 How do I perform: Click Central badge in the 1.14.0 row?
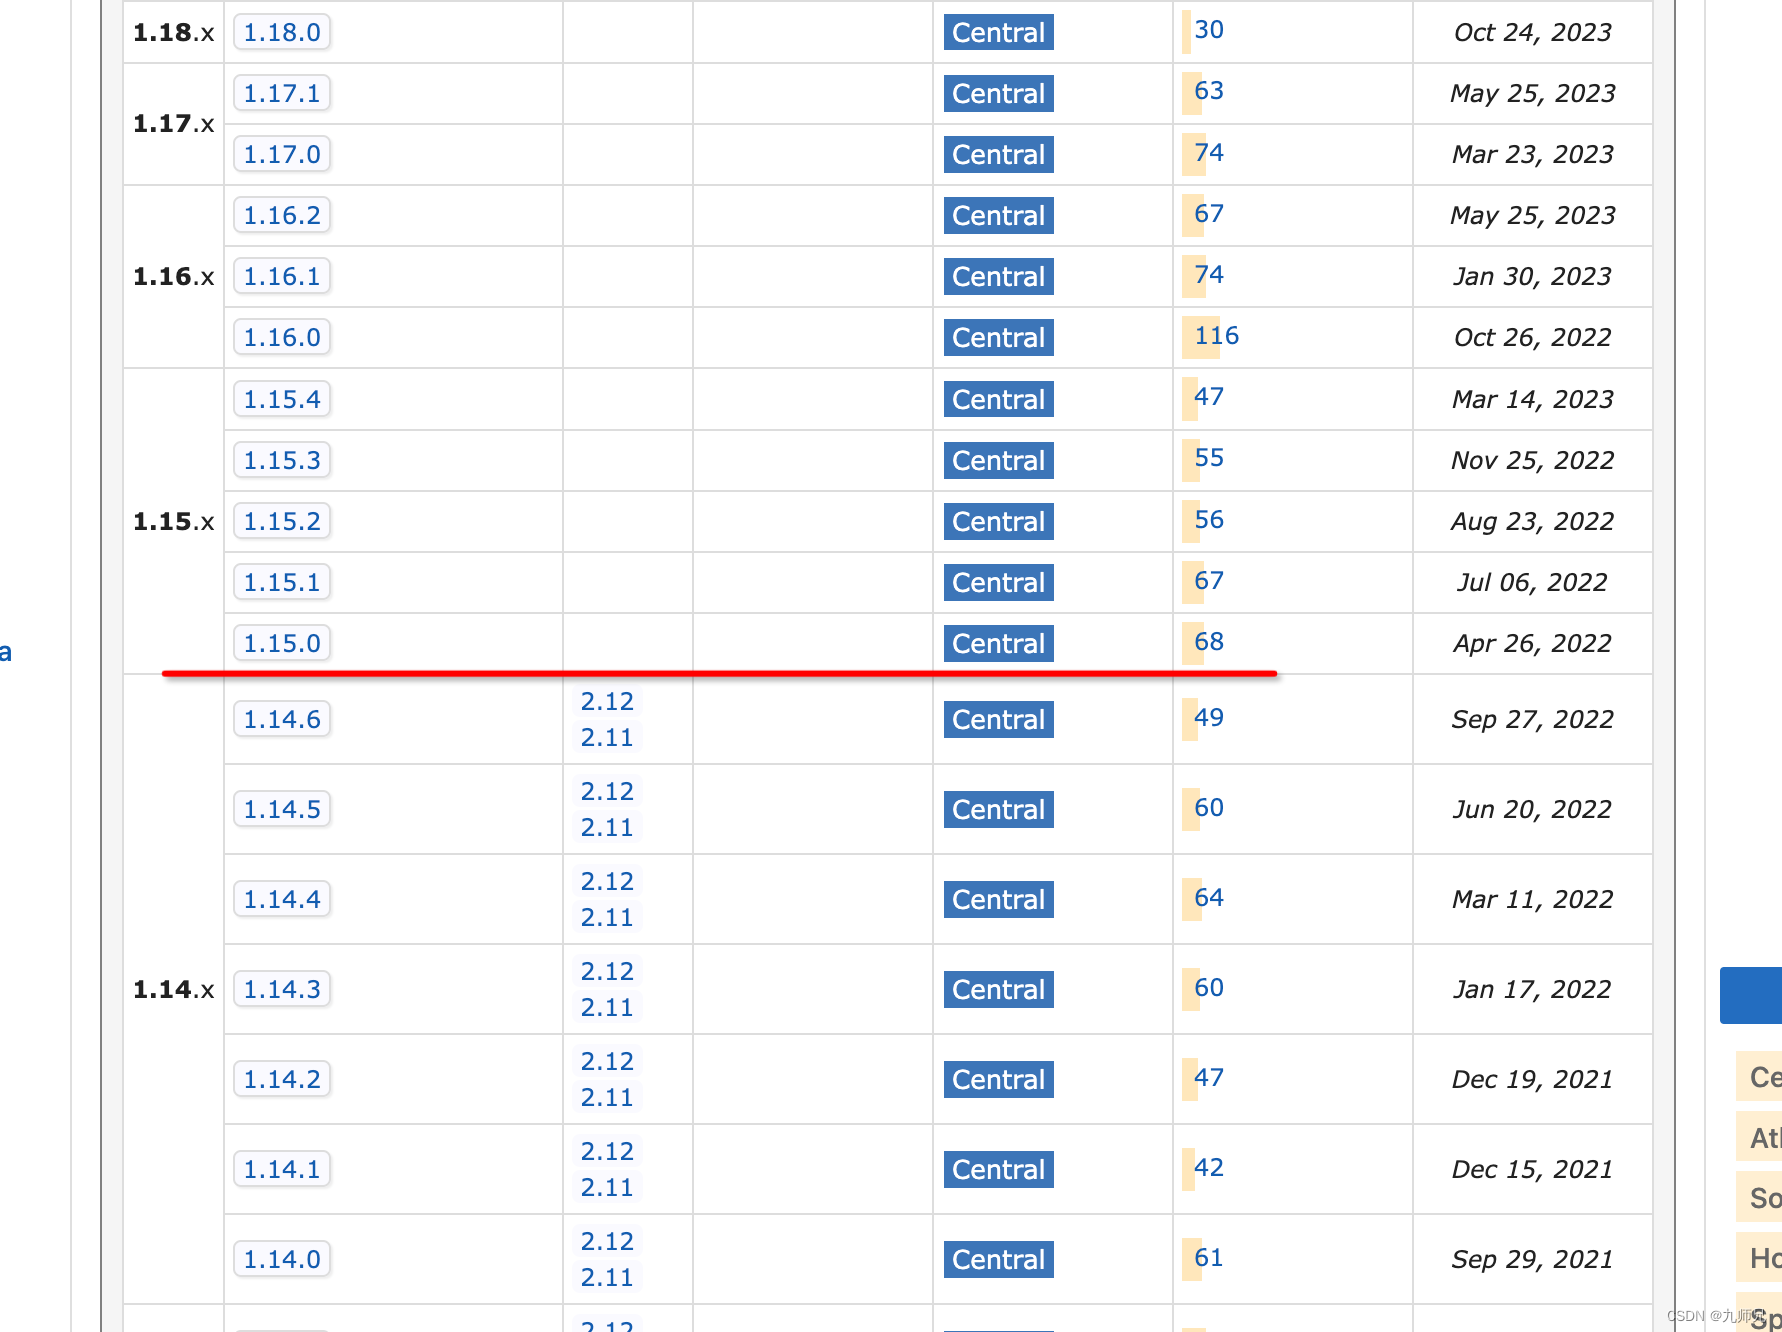[x=998, y=1259]
